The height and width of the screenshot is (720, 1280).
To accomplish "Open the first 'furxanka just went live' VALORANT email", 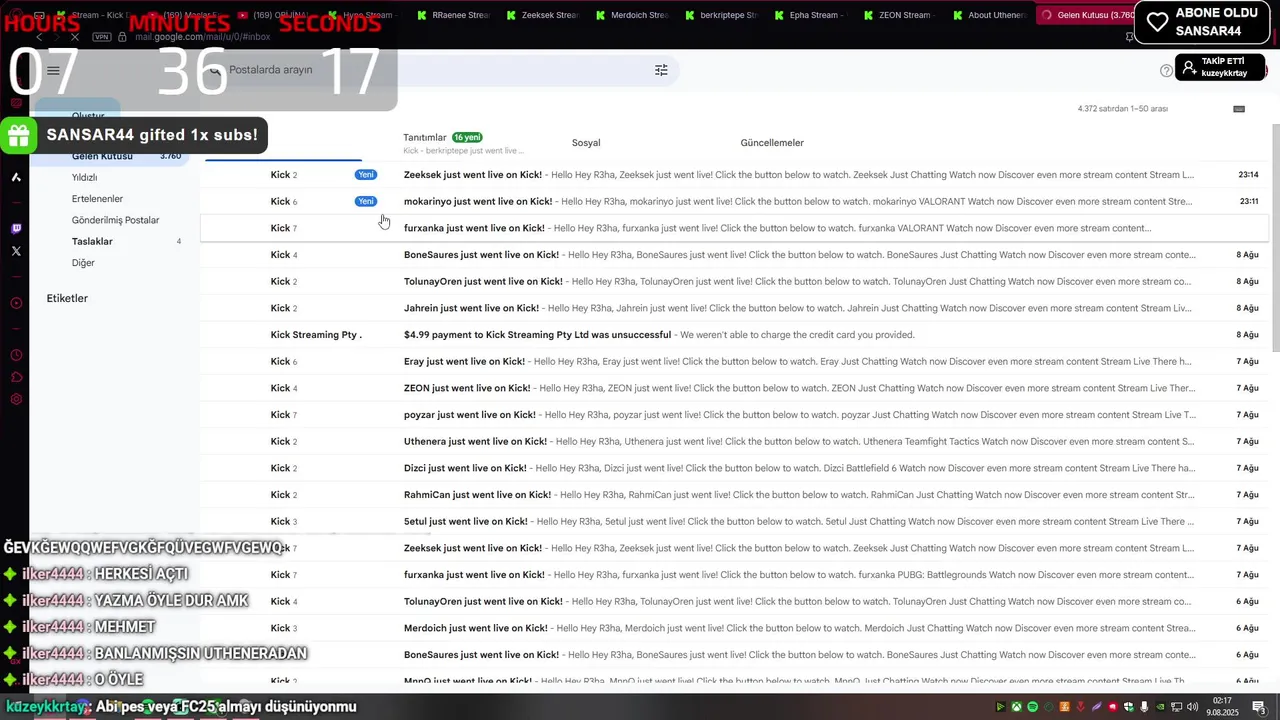I will tap(735, 228).
